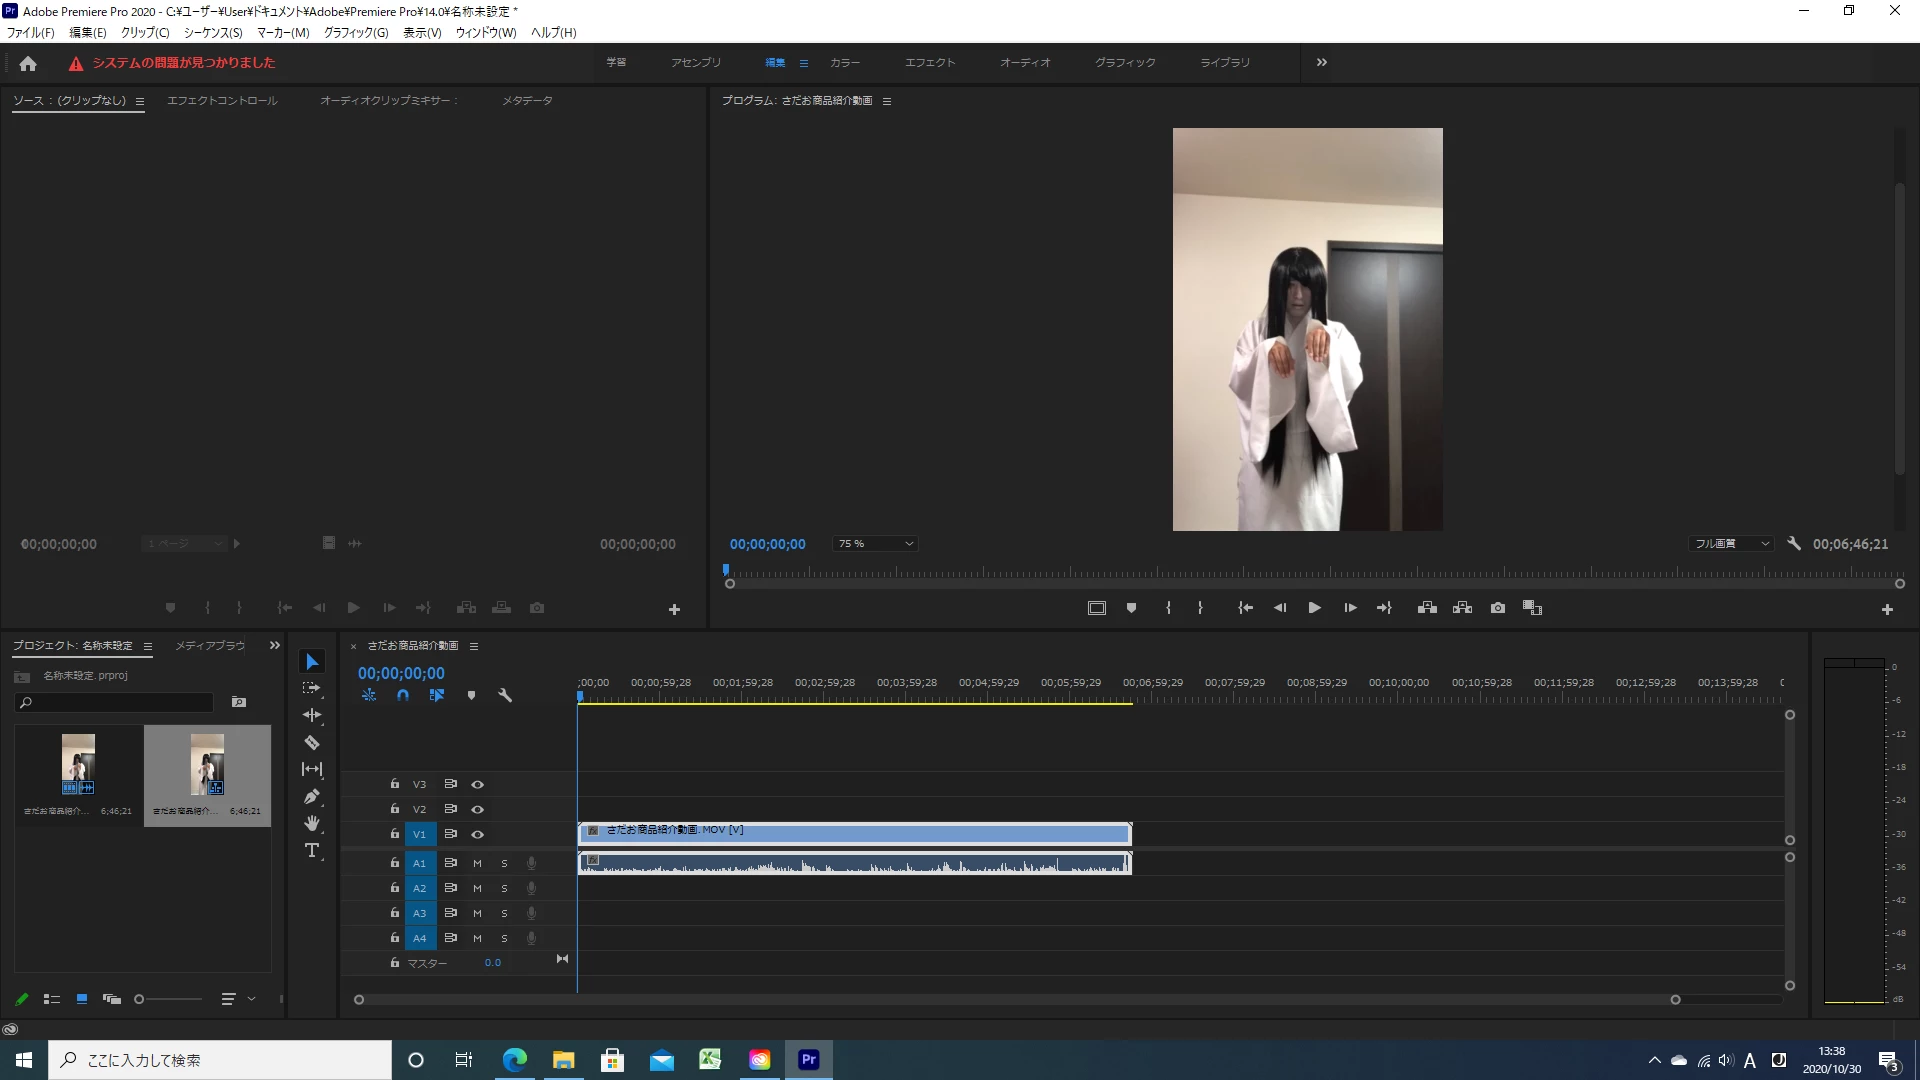Click the Export Frame camera icon
This screenshot has width=1920, height=1080.
pos(1497,608)
